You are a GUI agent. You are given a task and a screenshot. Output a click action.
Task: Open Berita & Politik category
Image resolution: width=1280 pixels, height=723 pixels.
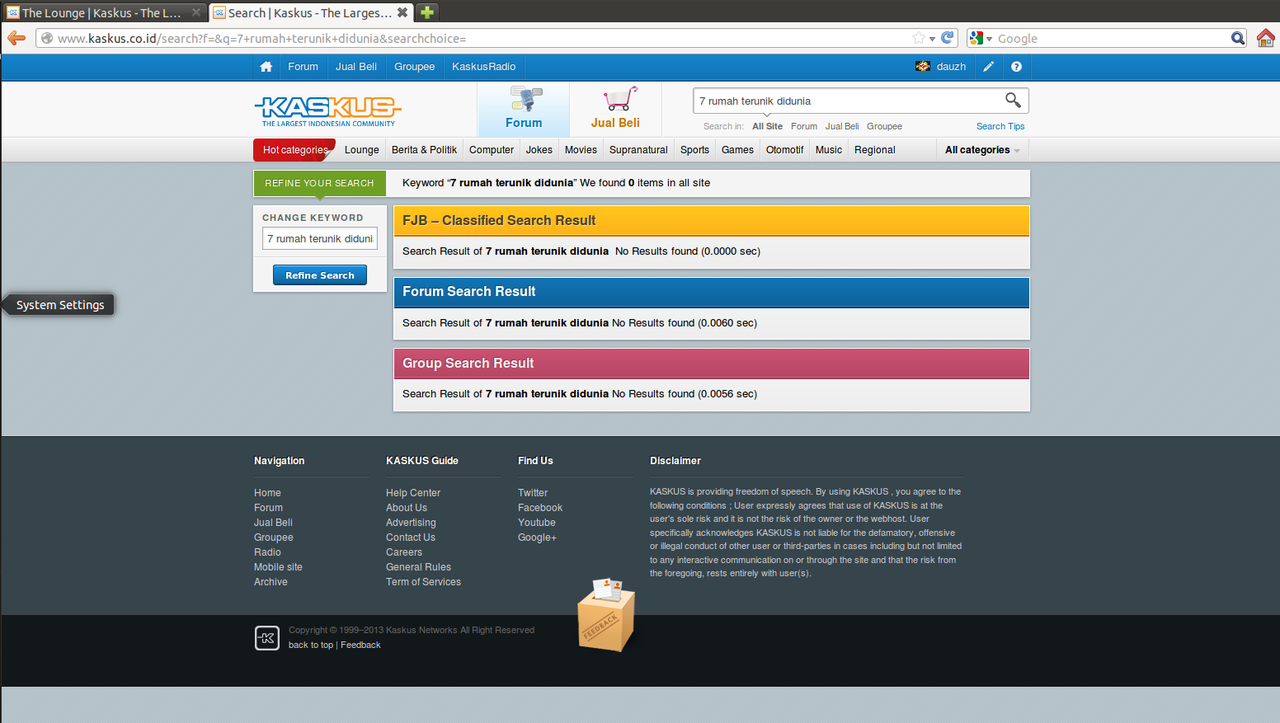point(424,150)
